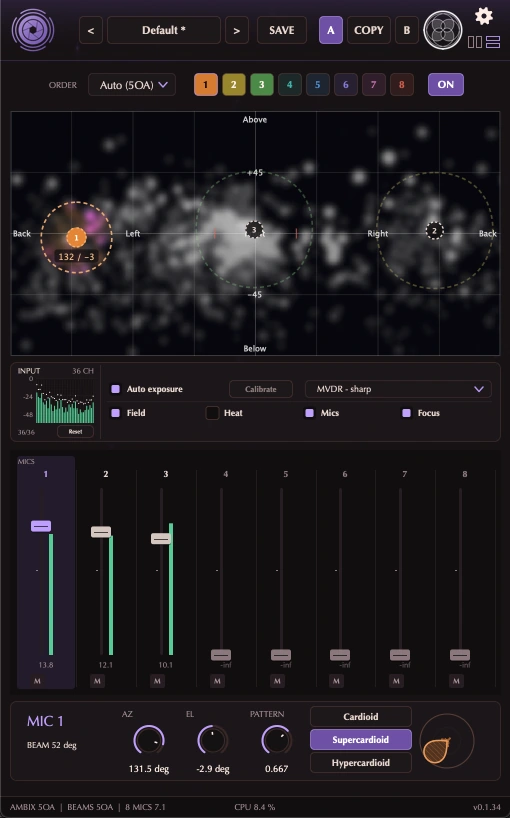The height and width of the screenshot is (818, 510).
Task: Select mic 2 marker on sound field
Action: [434, 231]
